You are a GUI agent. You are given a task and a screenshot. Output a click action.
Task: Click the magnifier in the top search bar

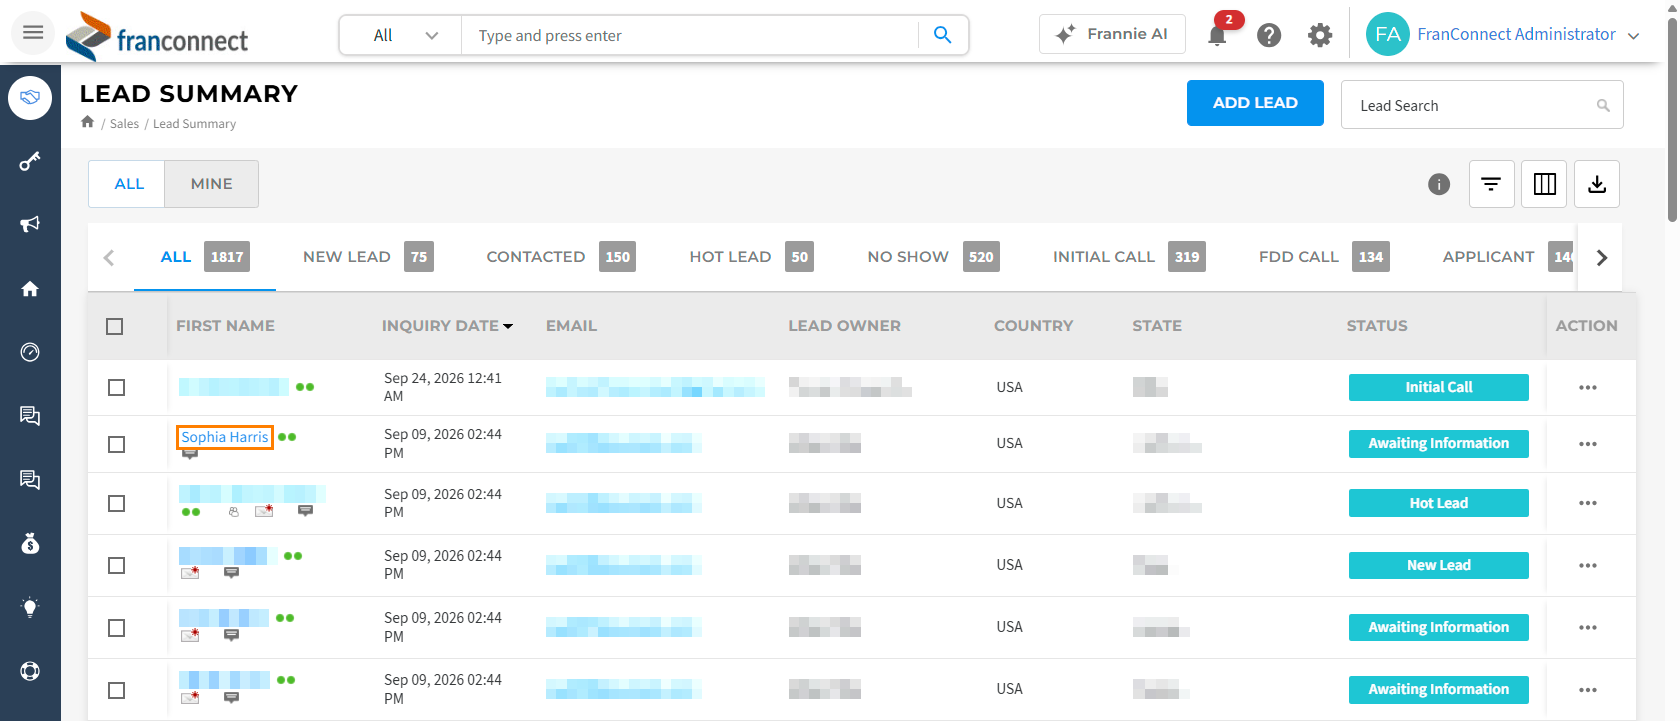point(942,35)
